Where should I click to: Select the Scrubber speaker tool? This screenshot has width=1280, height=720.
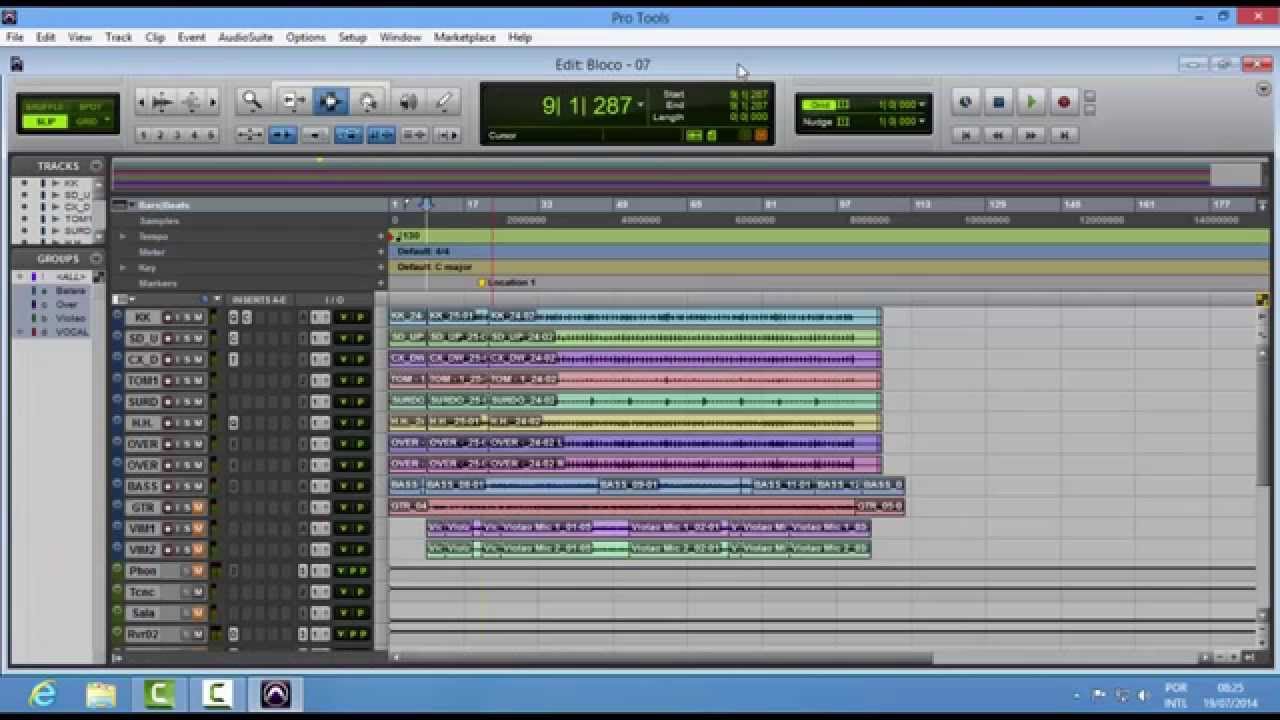tap(408, 101)
